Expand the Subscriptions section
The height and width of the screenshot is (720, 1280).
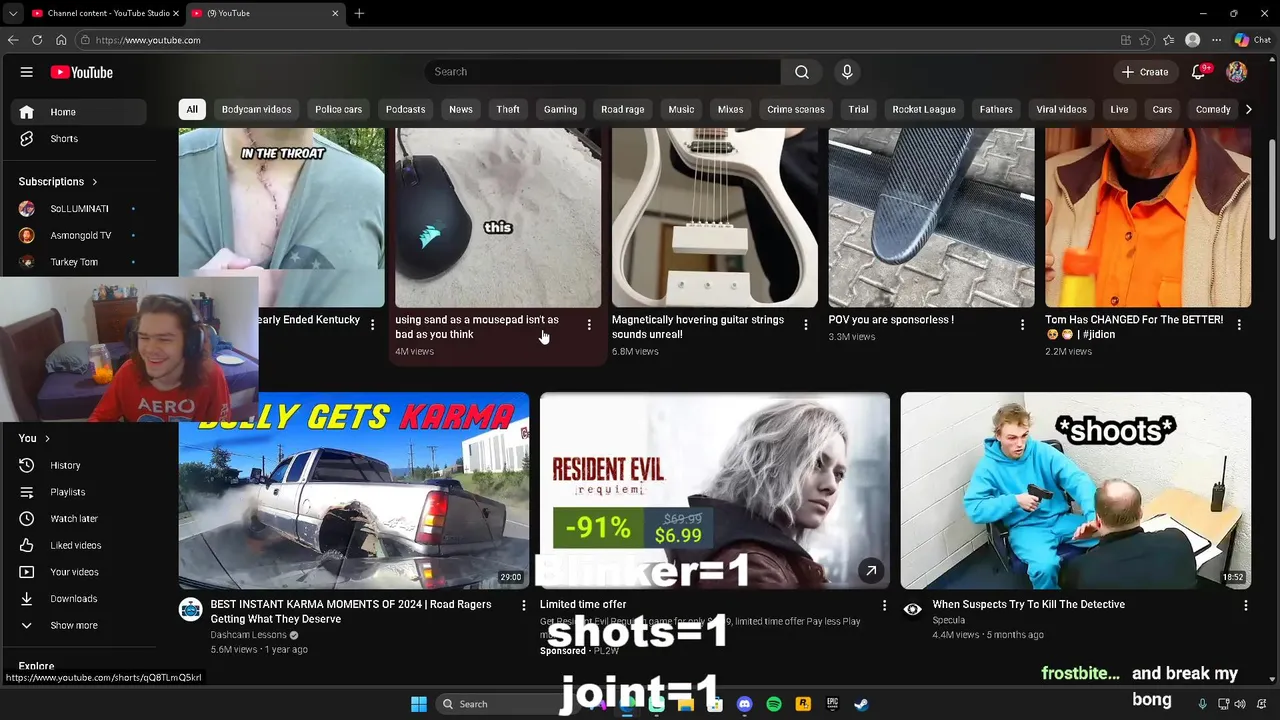(58, 182)
